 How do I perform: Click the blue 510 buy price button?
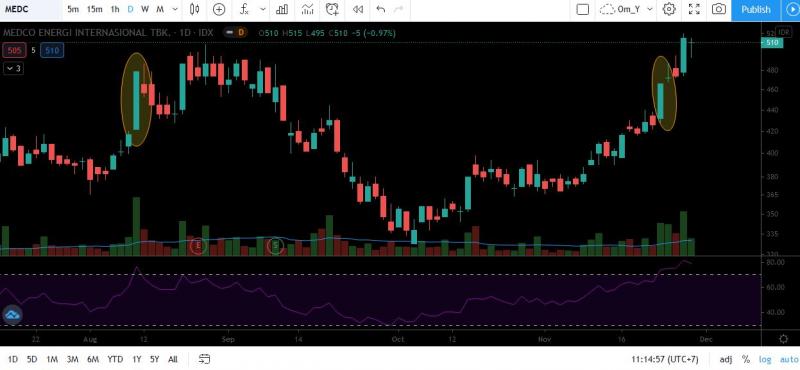[x=53, y=50]
